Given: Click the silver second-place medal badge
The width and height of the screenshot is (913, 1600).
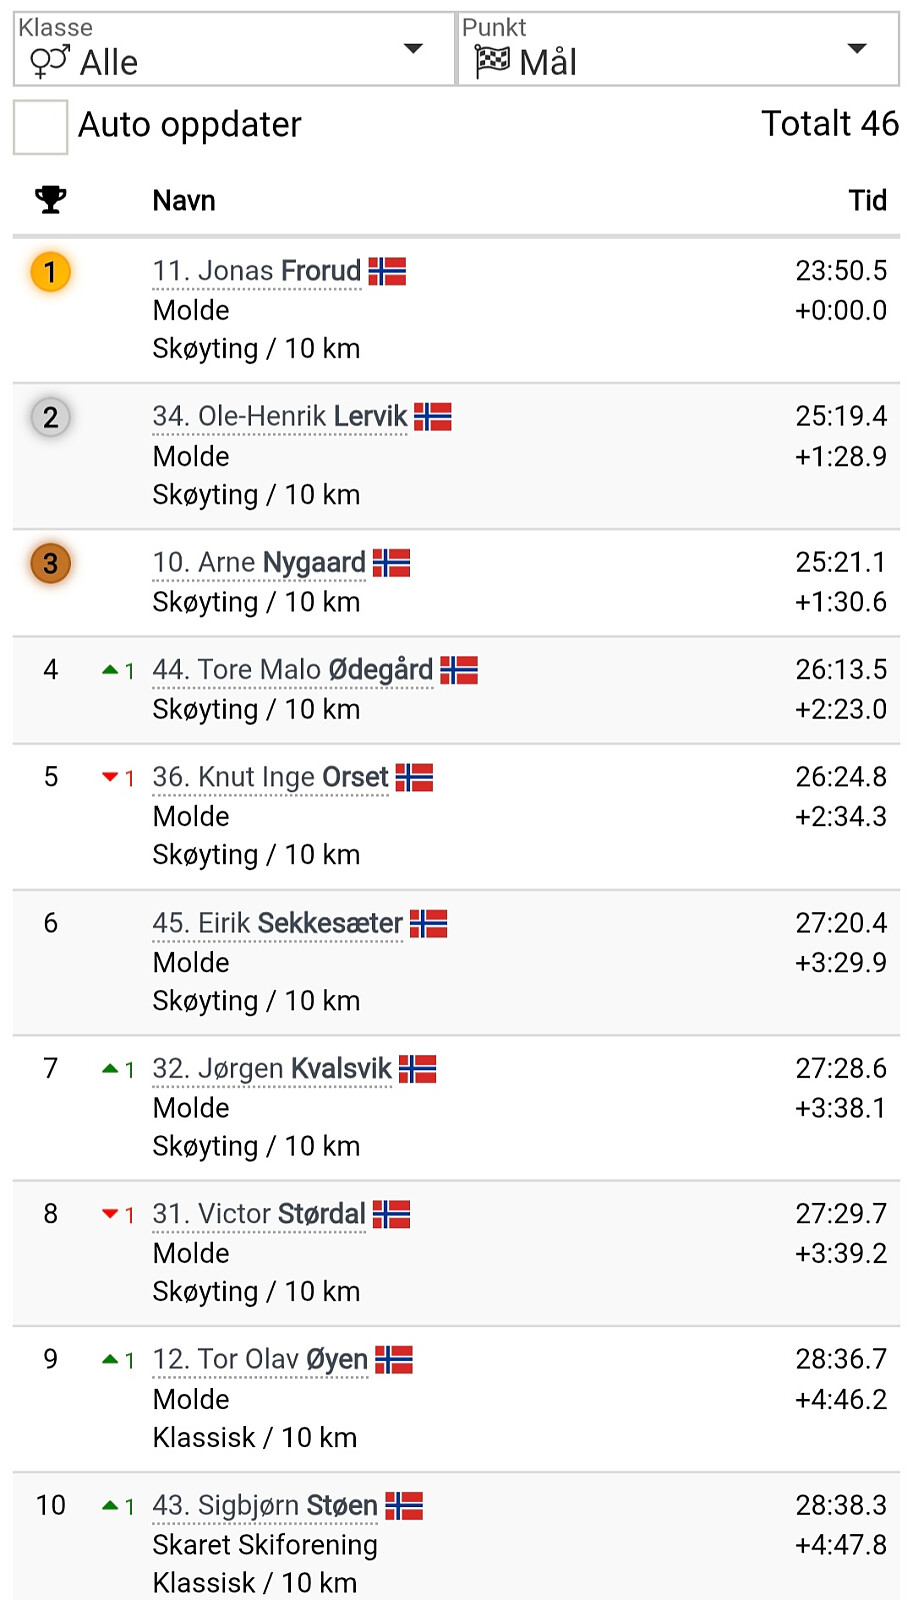Looking at the screenshot, I should (x=50, y=417).
